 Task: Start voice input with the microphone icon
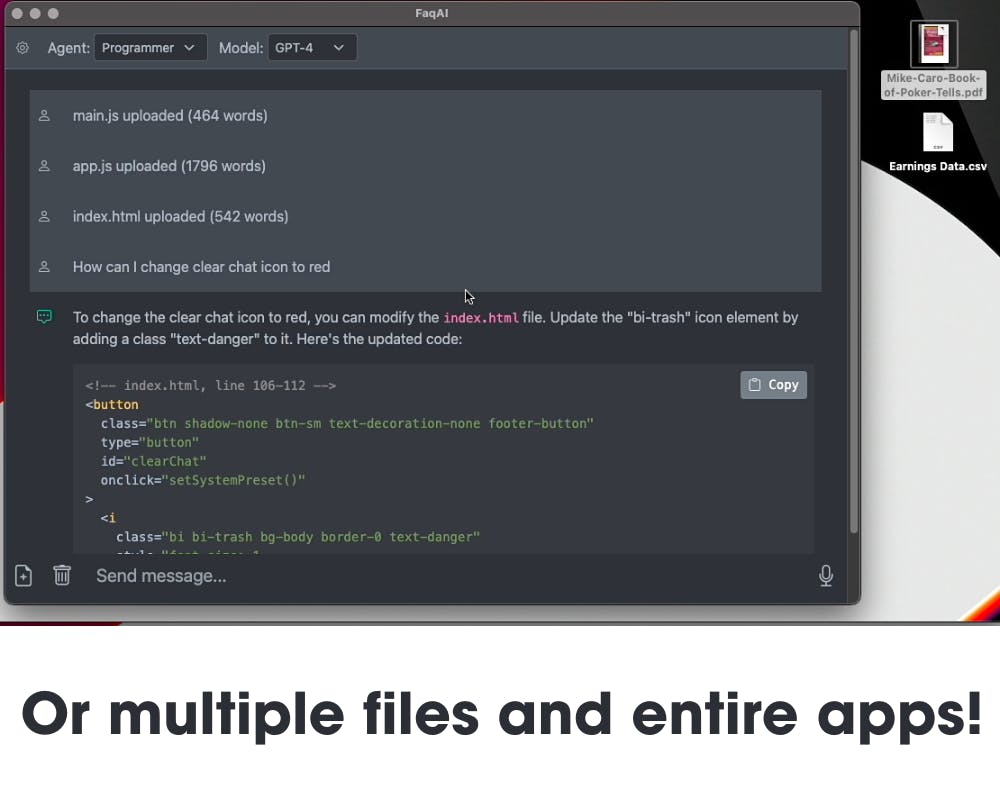pos(826,575)
